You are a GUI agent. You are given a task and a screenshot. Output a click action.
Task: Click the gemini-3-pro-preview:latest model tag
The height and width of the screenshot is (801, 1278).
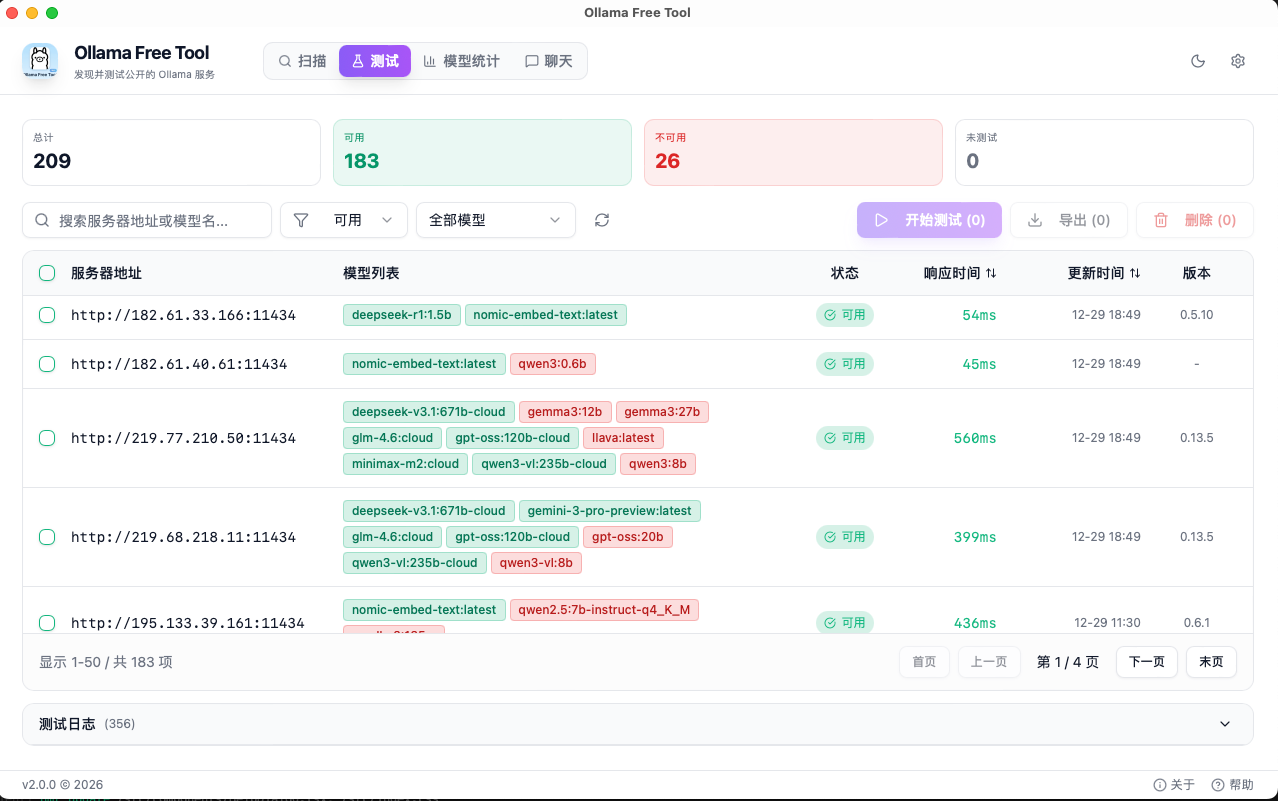tap(610, 511)
